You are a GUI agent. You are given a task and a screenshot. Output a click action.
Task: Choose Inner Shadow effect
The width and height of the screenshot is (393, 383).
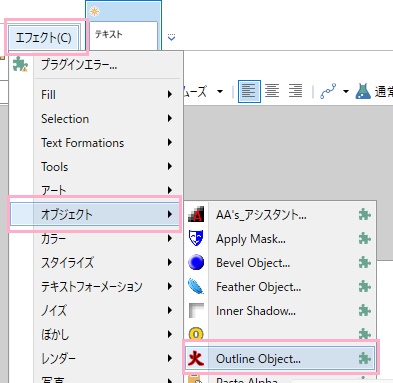click(280, 311)
